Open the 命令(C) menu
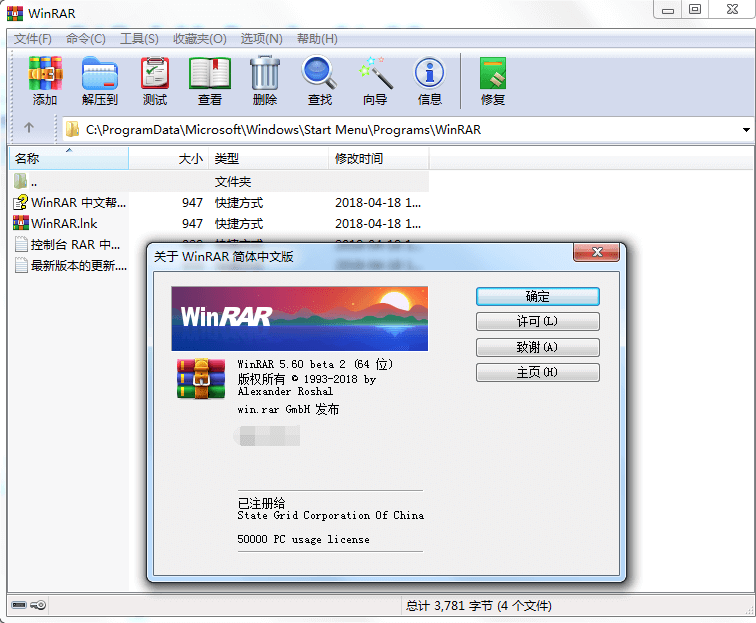 click(x=86, y=39)
